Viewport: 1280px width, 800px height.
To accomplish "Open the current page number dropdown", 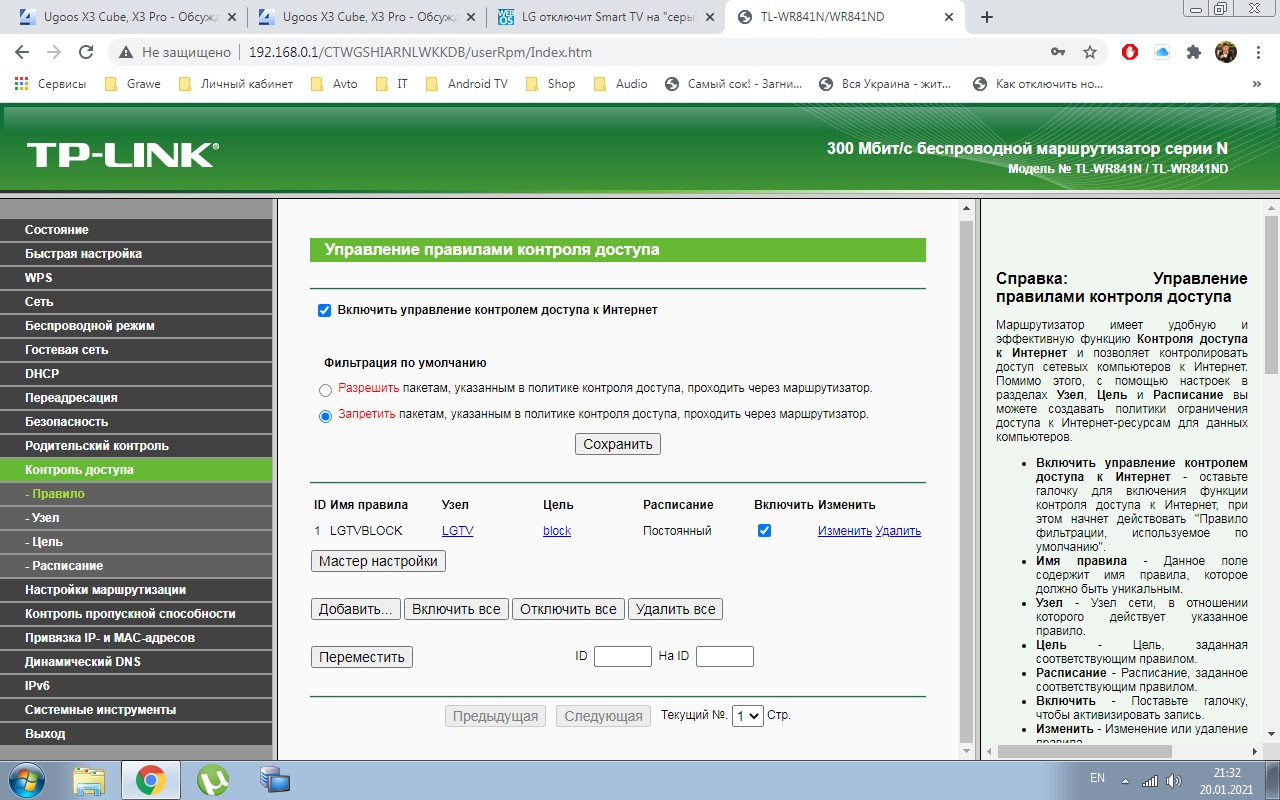I will point(747,716).
